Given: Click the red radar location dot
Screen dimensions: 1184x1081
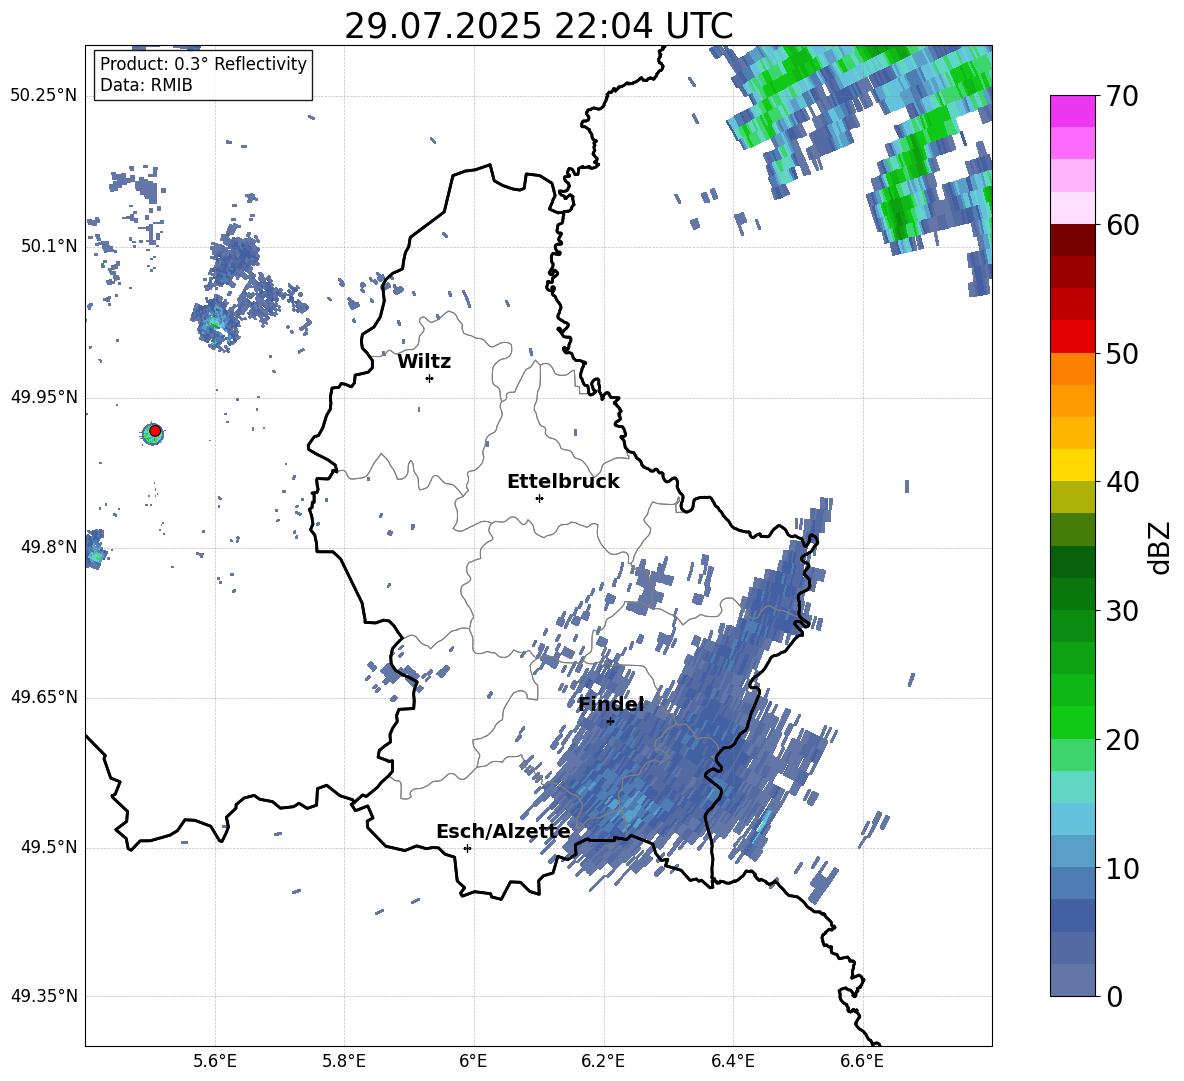Looking at the screenshot, I should pyautogui.click(x=155, y=431).
